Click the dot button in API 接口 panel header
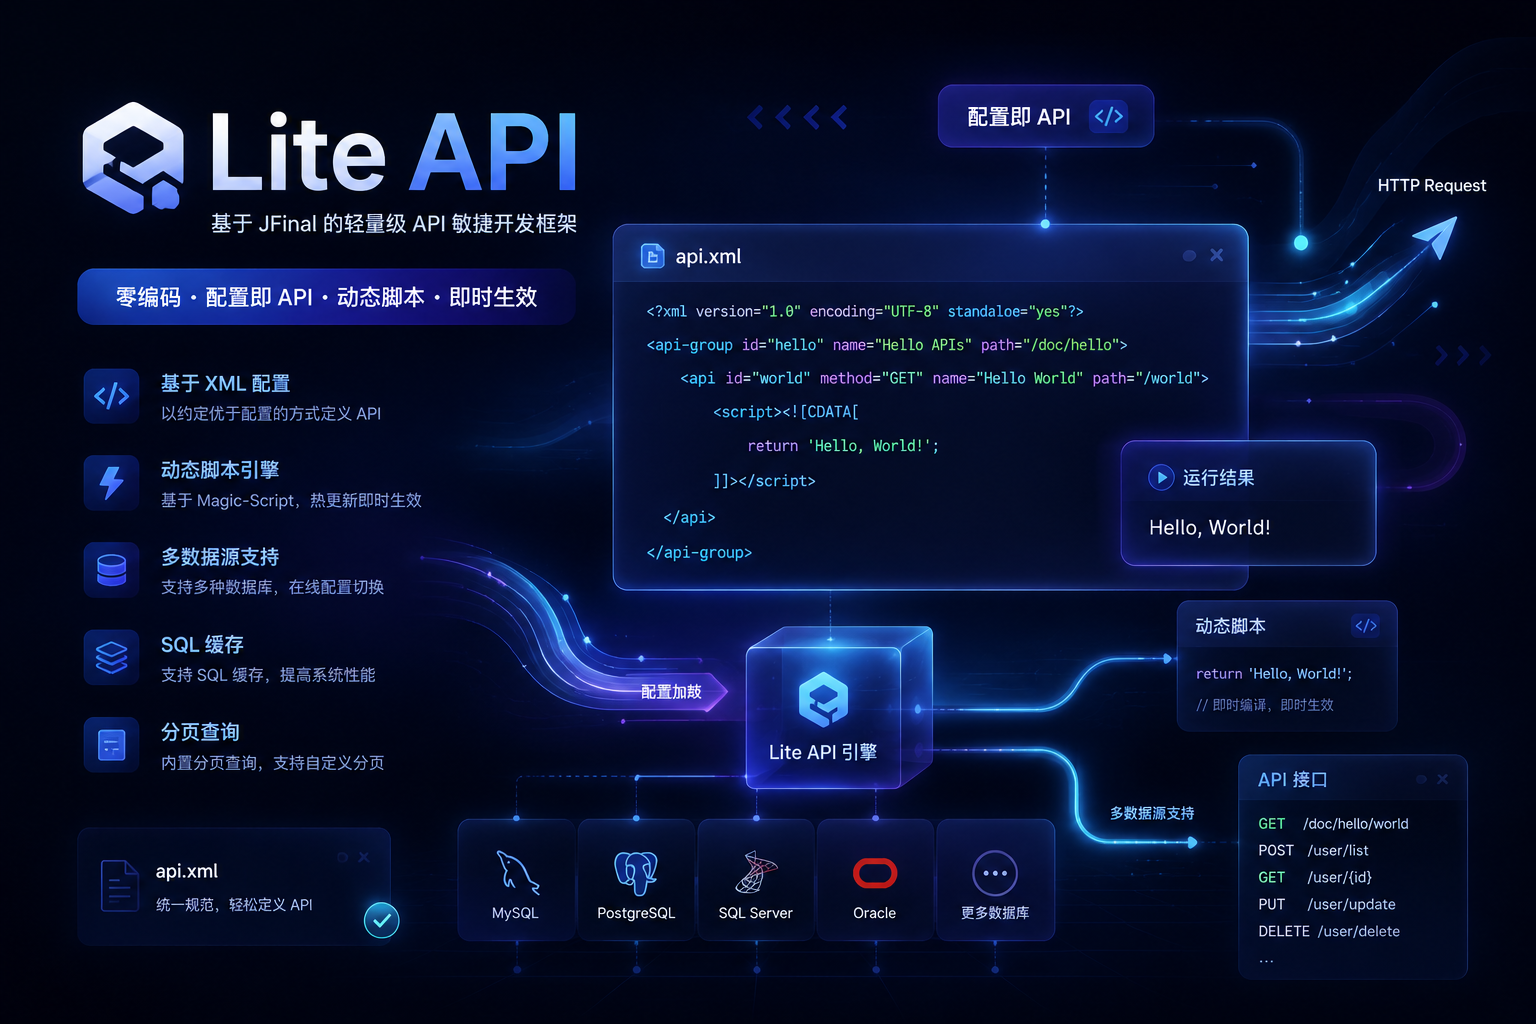The height and width of the screenshot is (1024, 1536). [x=1421, y=779]
